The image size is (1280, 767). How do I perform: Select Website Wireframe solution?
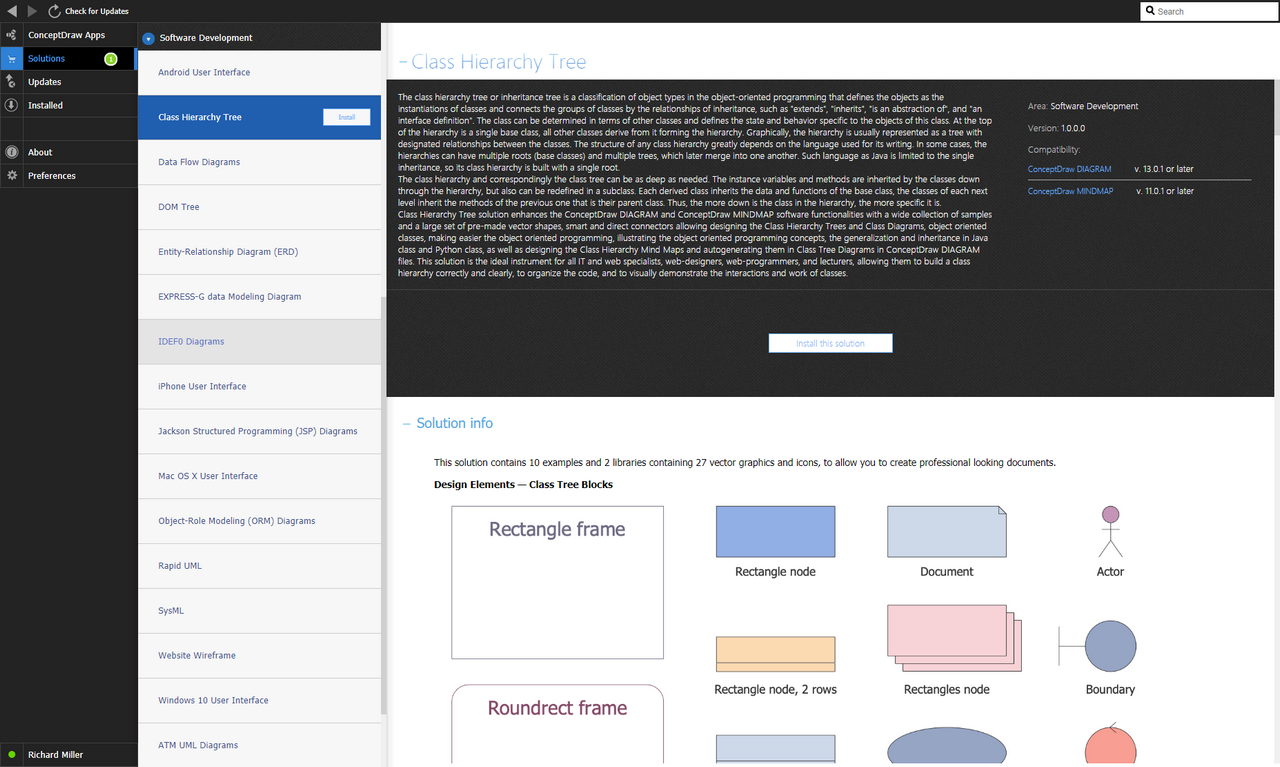(x=259, y=656)
